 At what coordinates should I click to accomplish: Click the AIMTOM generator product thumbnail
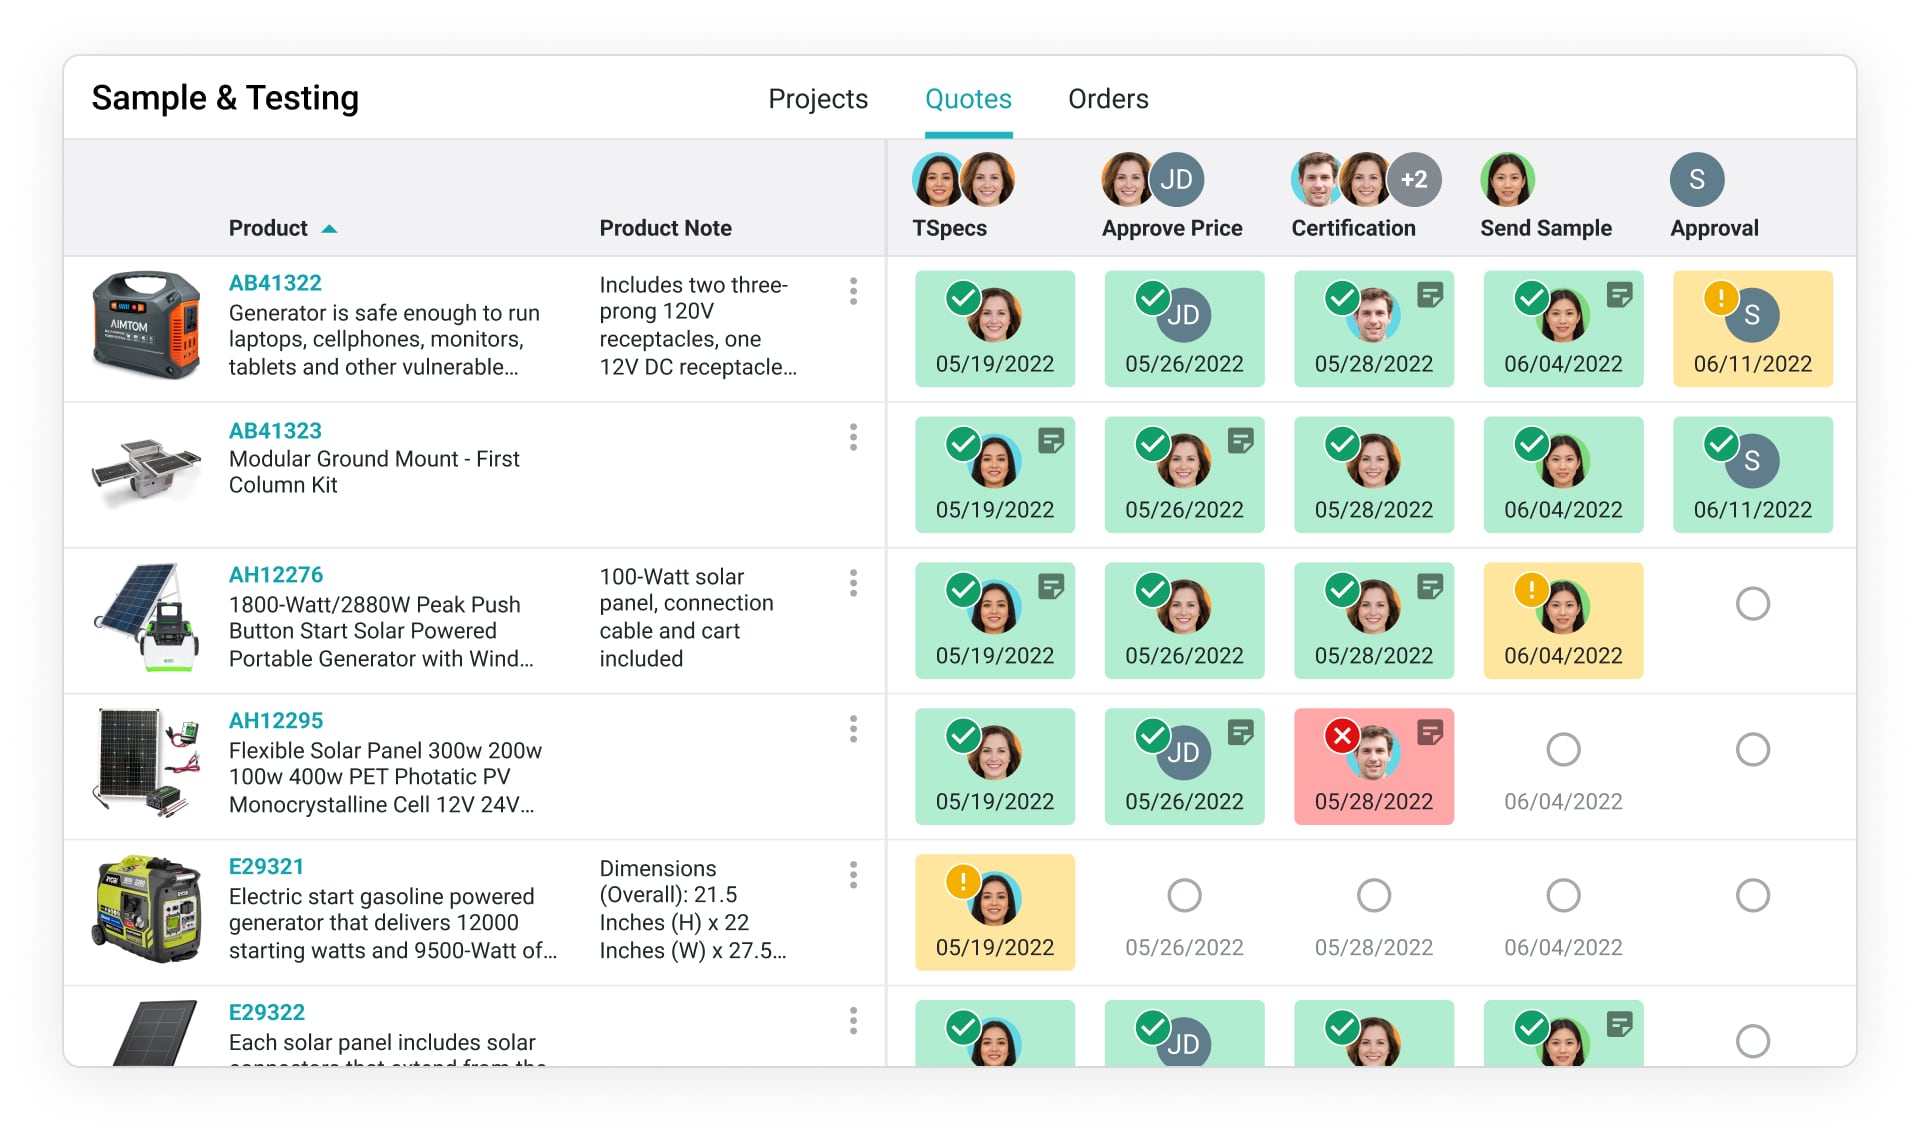point(147,325)
